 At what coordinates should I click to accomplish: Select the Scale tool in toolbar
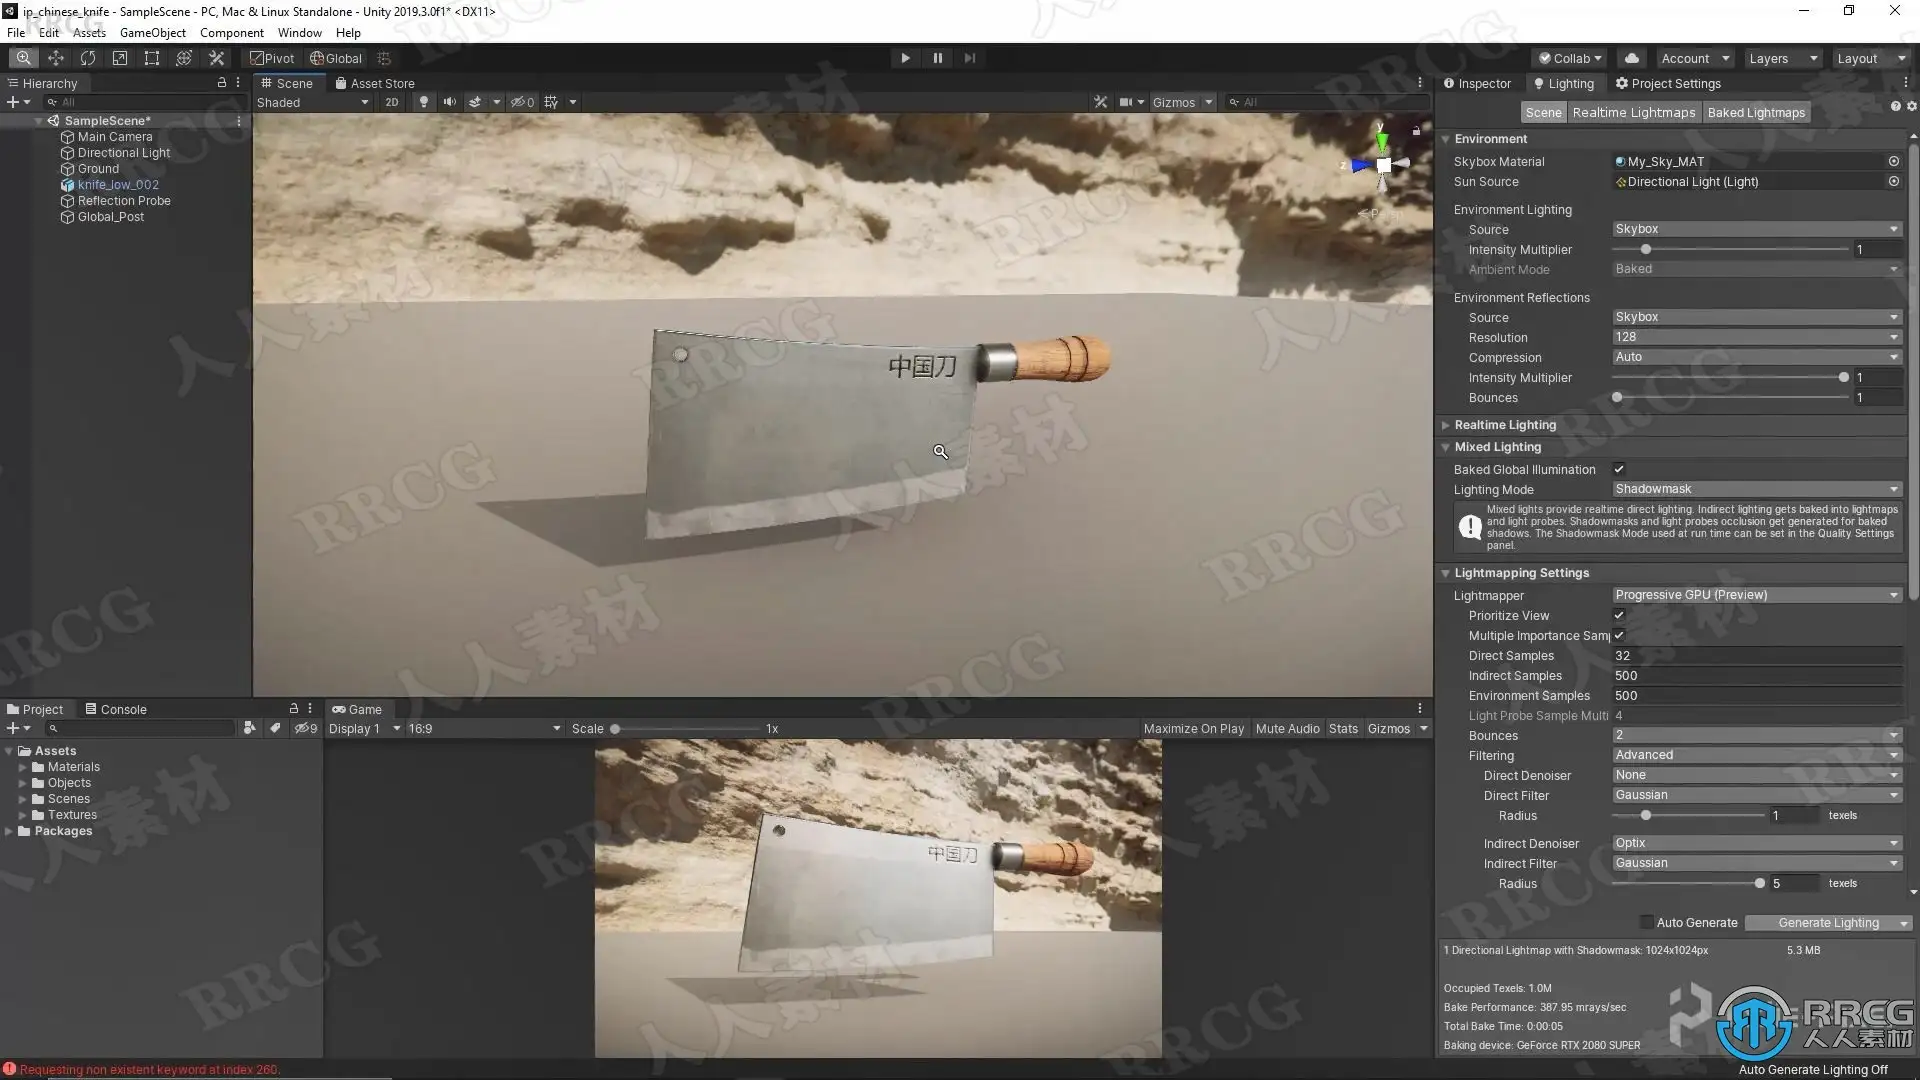point(120,58)
